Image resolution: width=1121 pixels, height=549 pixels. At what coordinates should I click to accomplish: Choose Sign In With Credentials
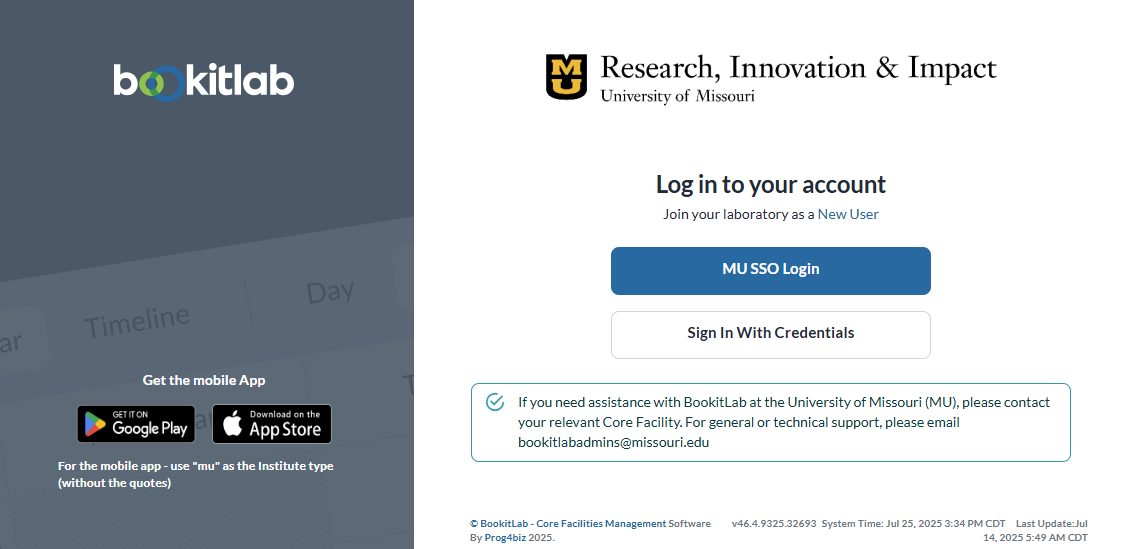770,334
